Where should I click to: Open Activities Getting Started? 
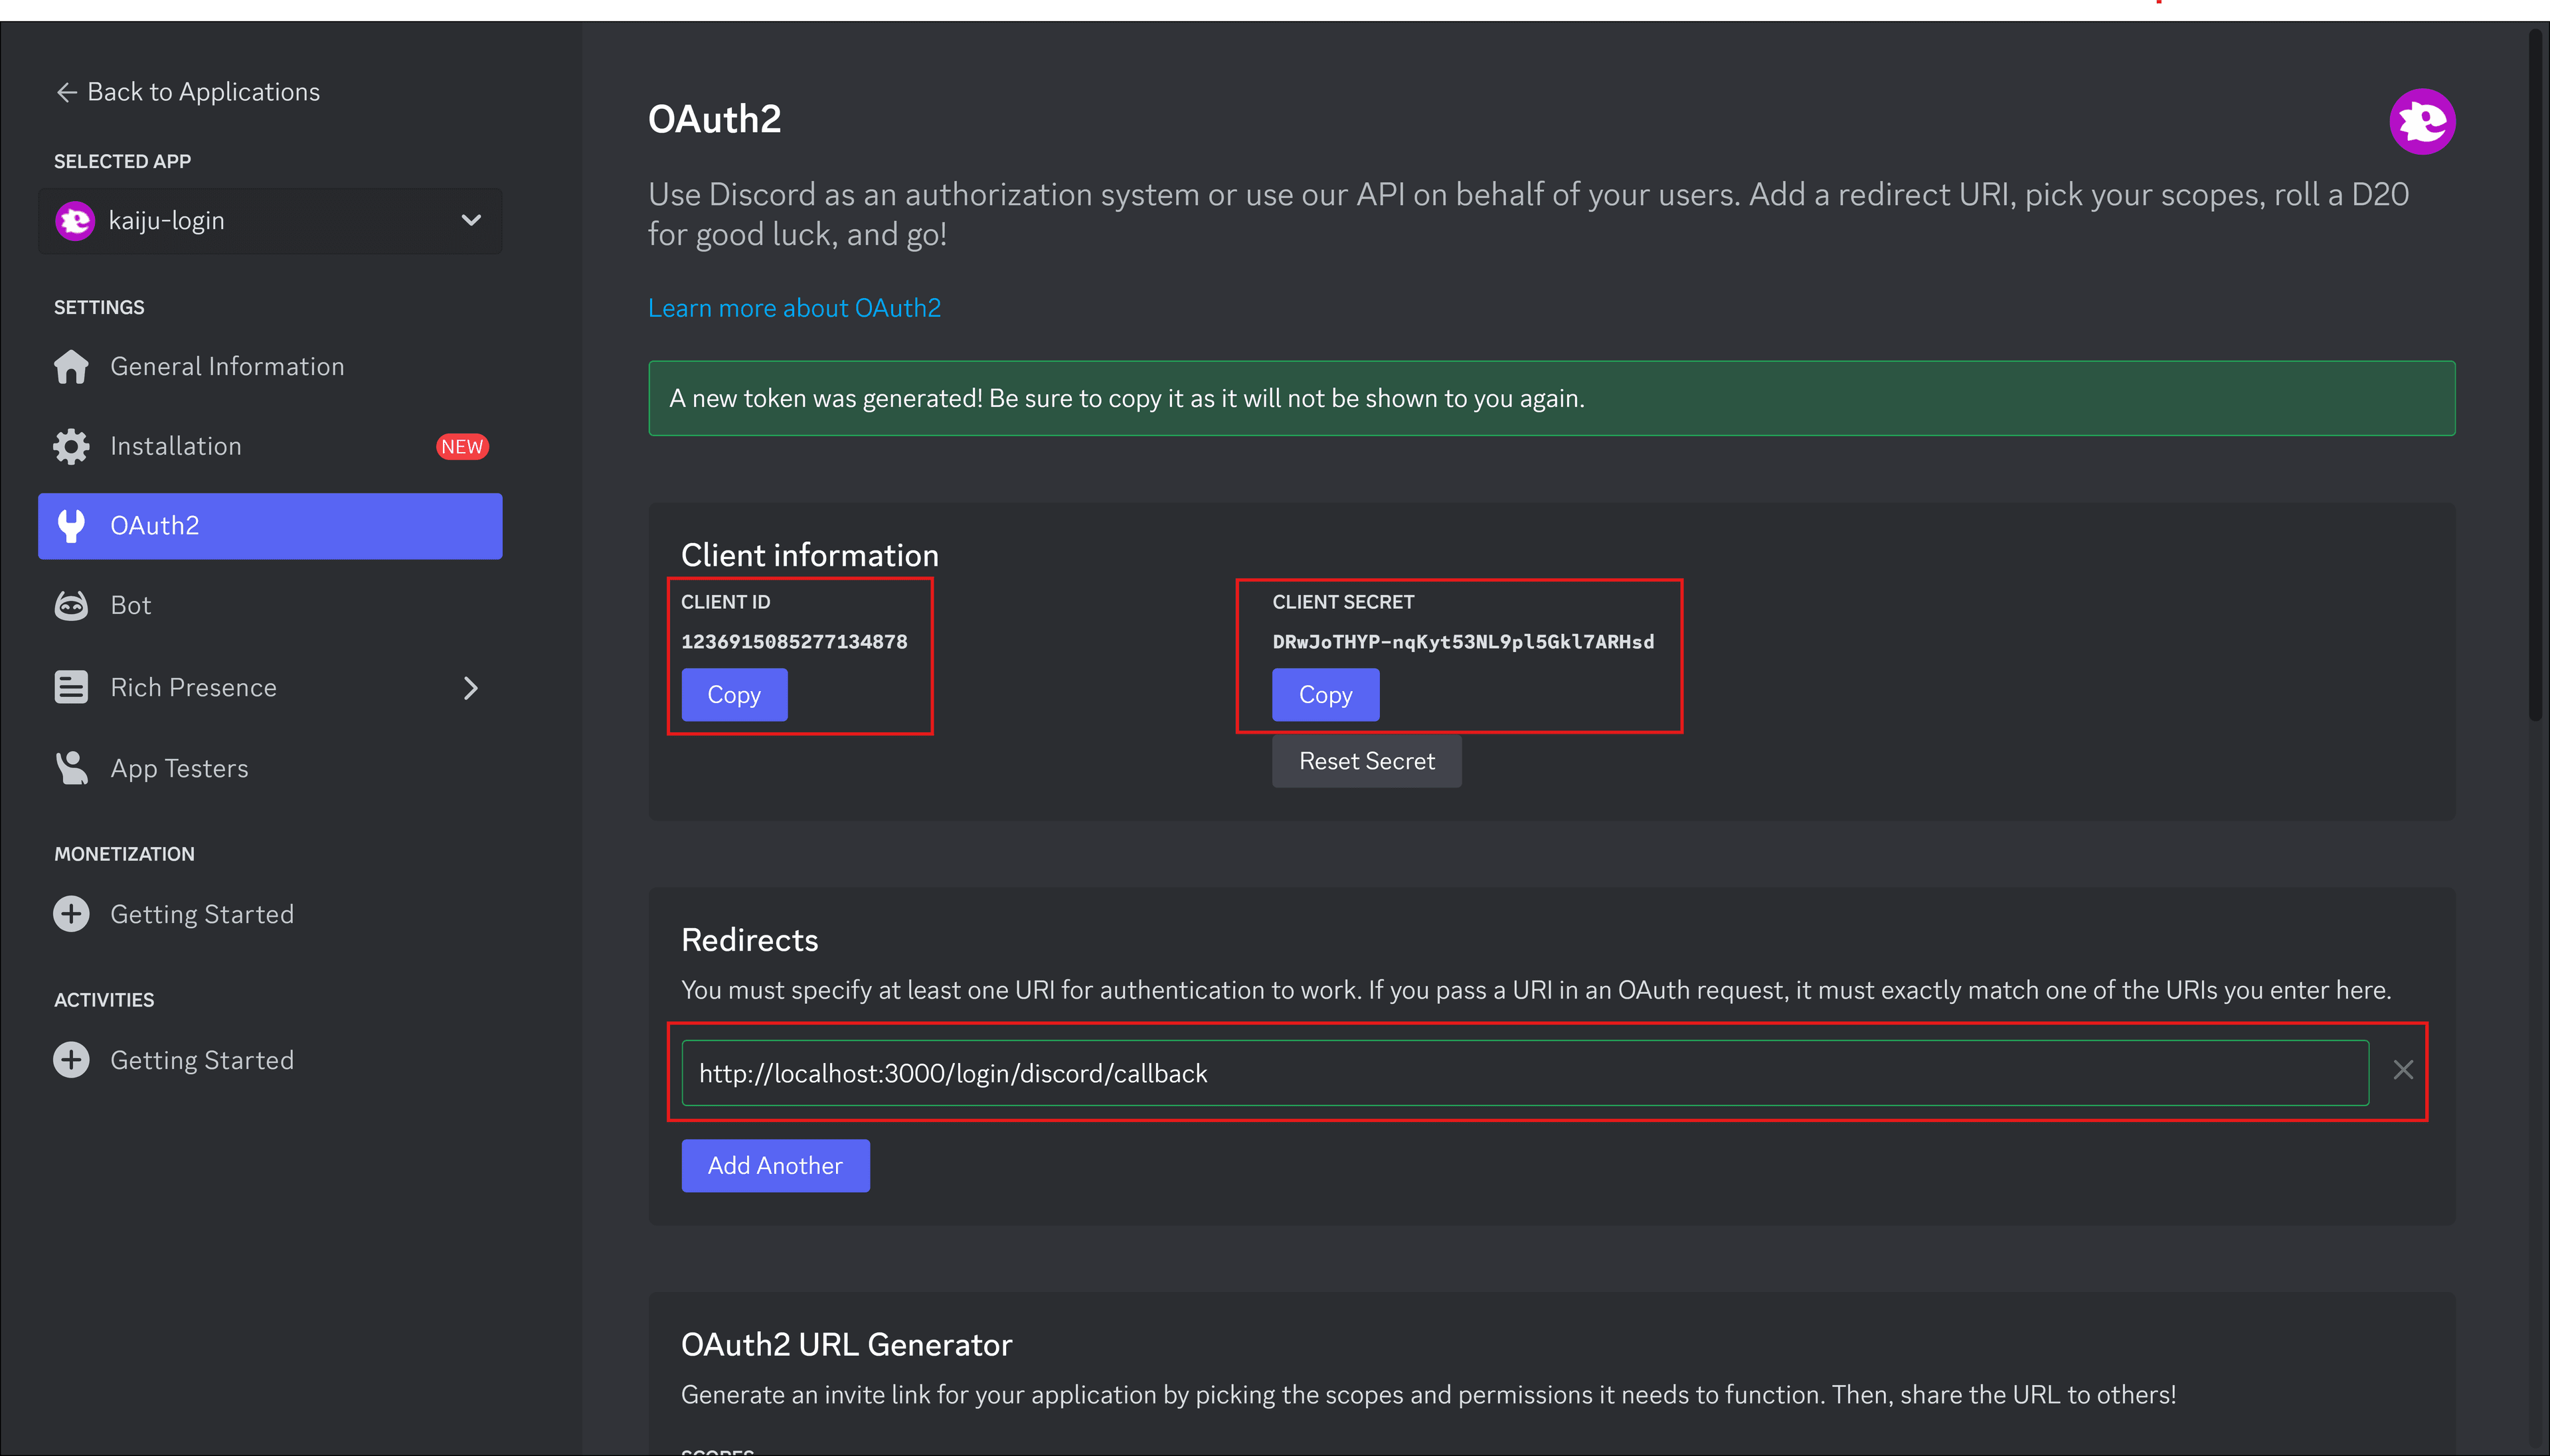(270, 1060)
